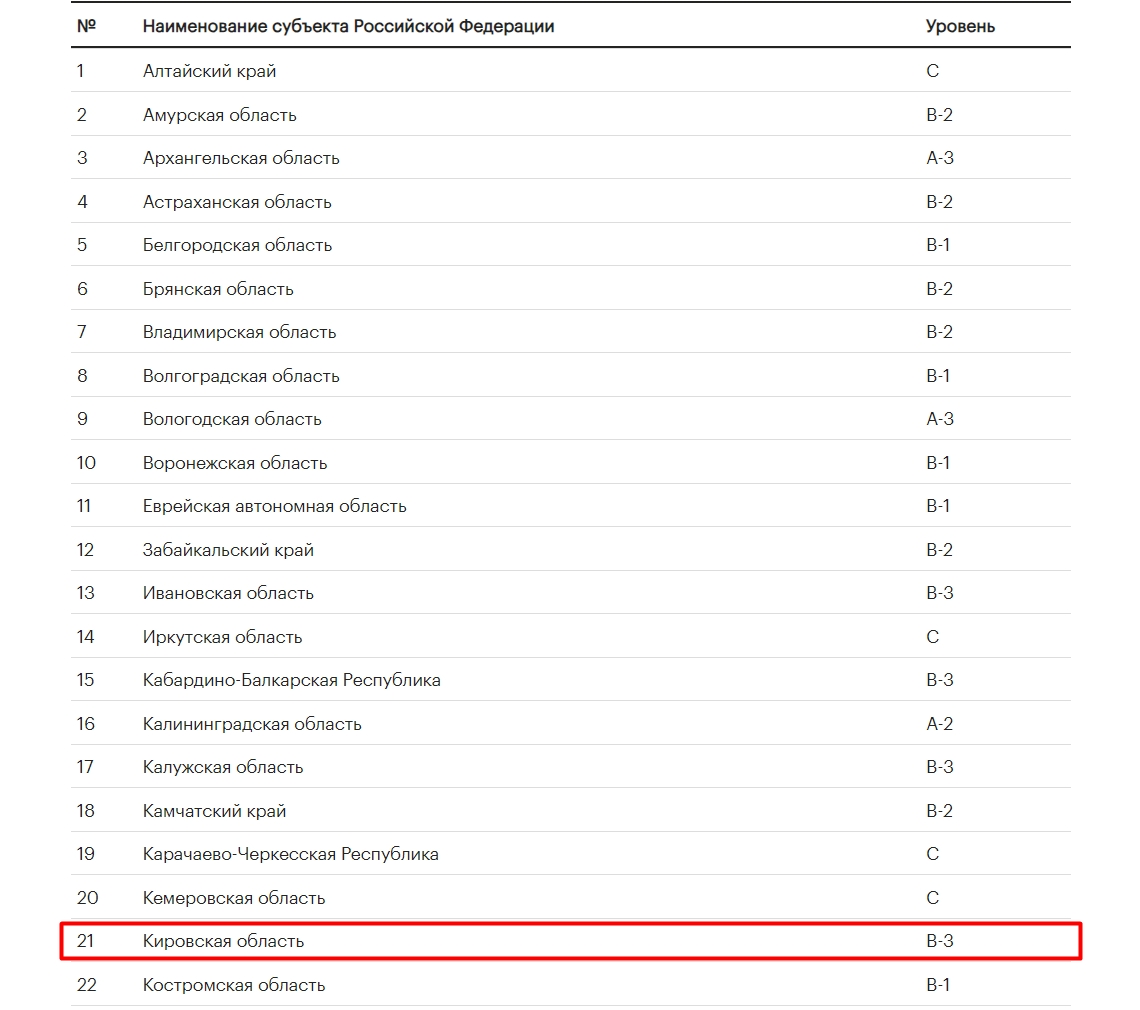Click the Кабардино-Балкарская Республика name

[x=291, y=680]
